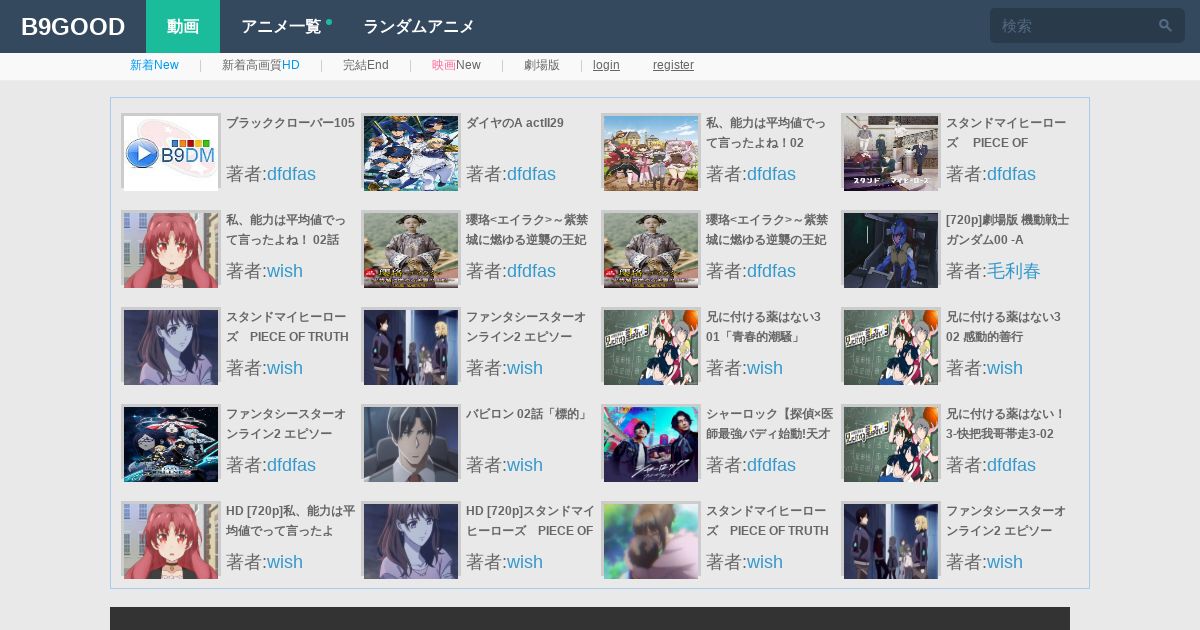Open thumbnail for HD [720p]私、能力は平均値で
This screenshot has width=1200, height=630.
click(x=171, y=540)
